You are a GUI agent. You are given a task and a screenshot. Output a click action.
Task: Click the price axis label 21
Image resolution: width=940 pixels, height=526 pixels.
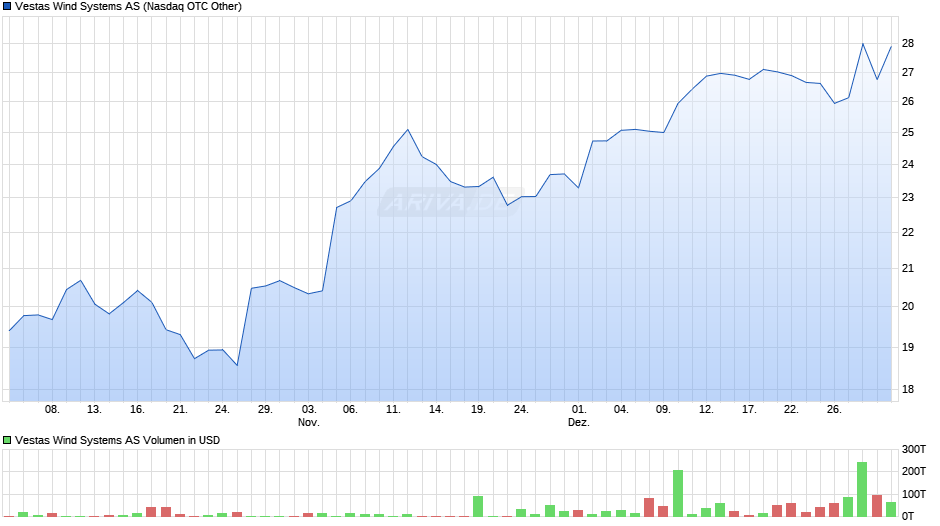click(908, 268)
